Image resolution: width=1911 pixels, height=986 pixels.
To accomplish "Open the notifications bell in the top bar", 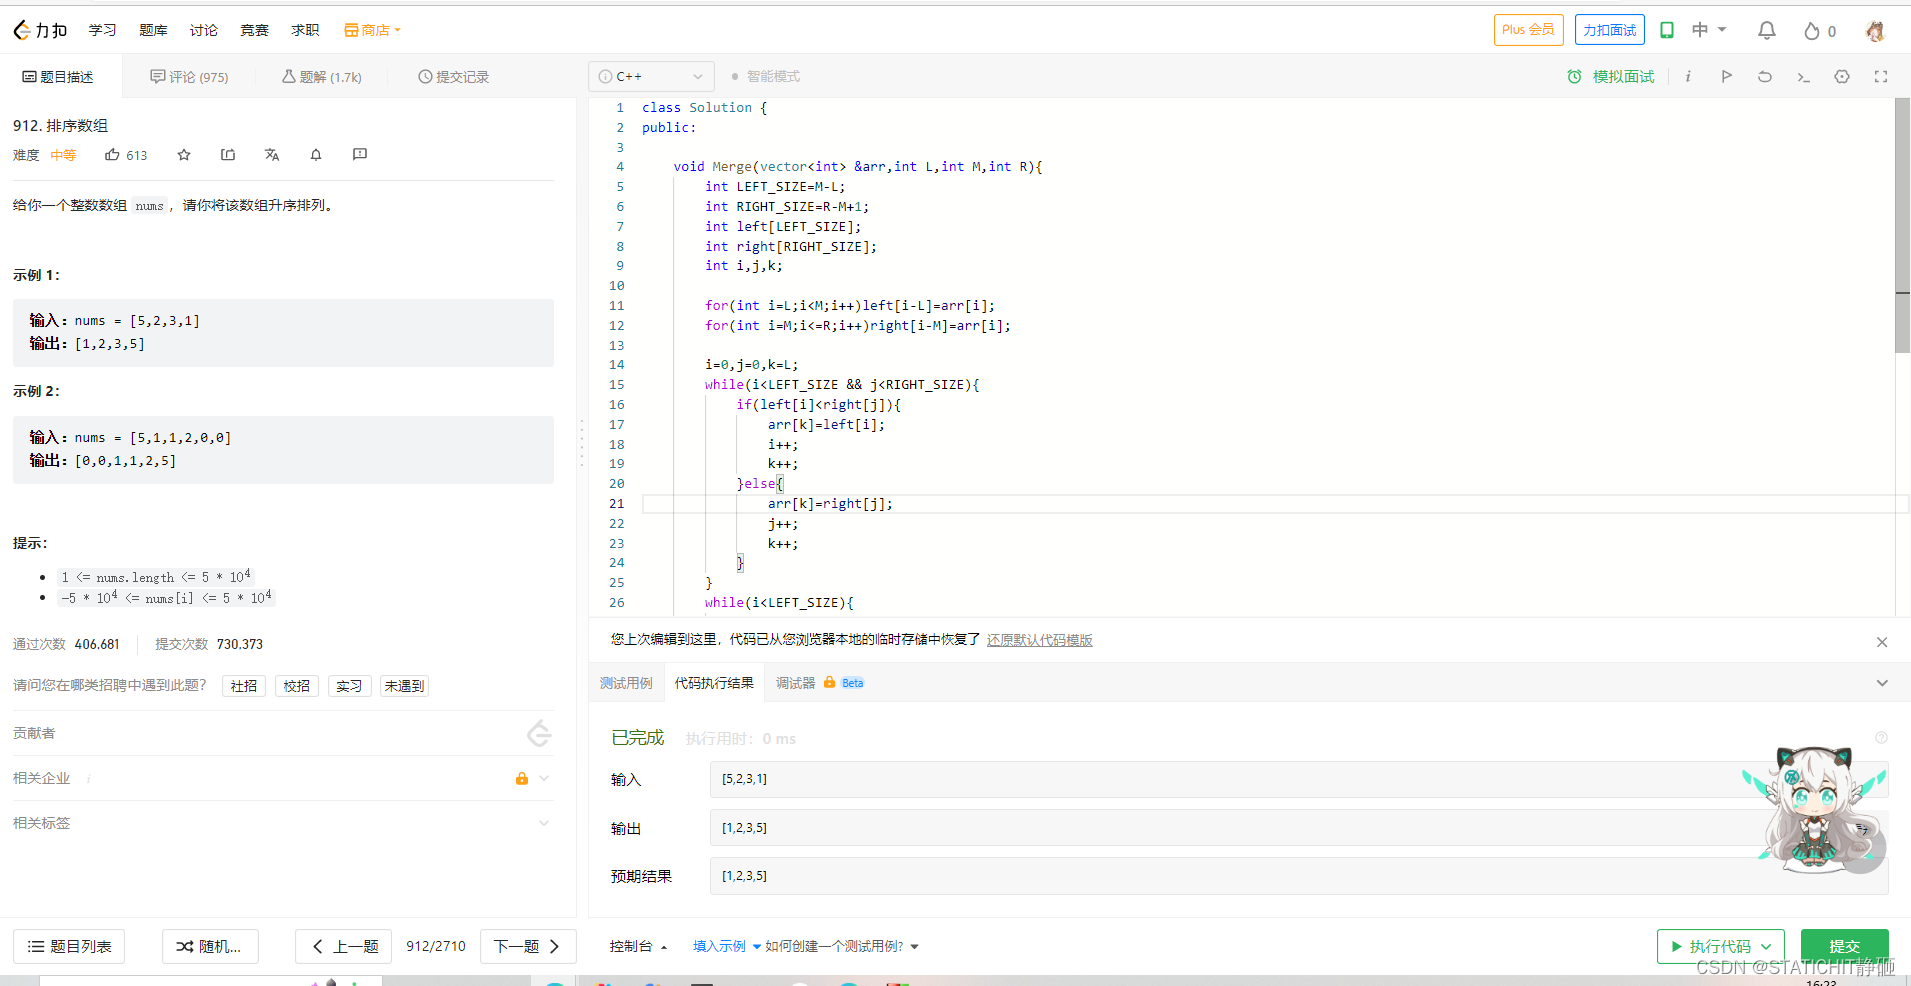I will 1767,31.
